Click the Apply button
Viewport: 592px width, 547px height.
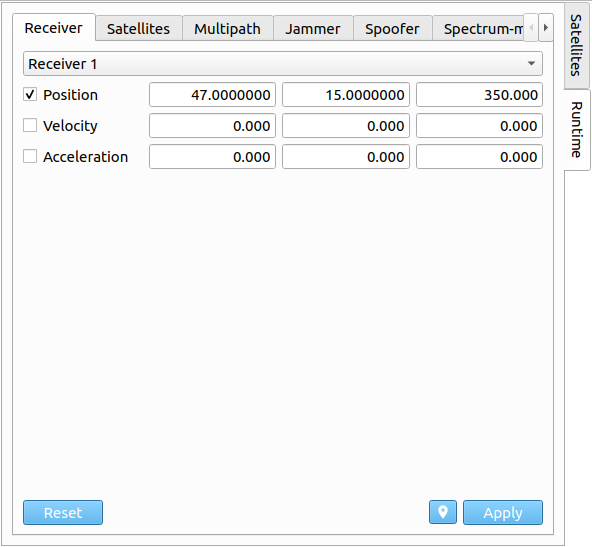(x=503, y=512)
